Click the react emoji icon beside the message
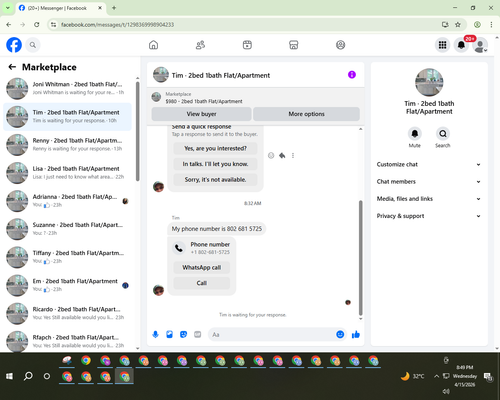Viewport: 500px width, 400px height. 271,155
